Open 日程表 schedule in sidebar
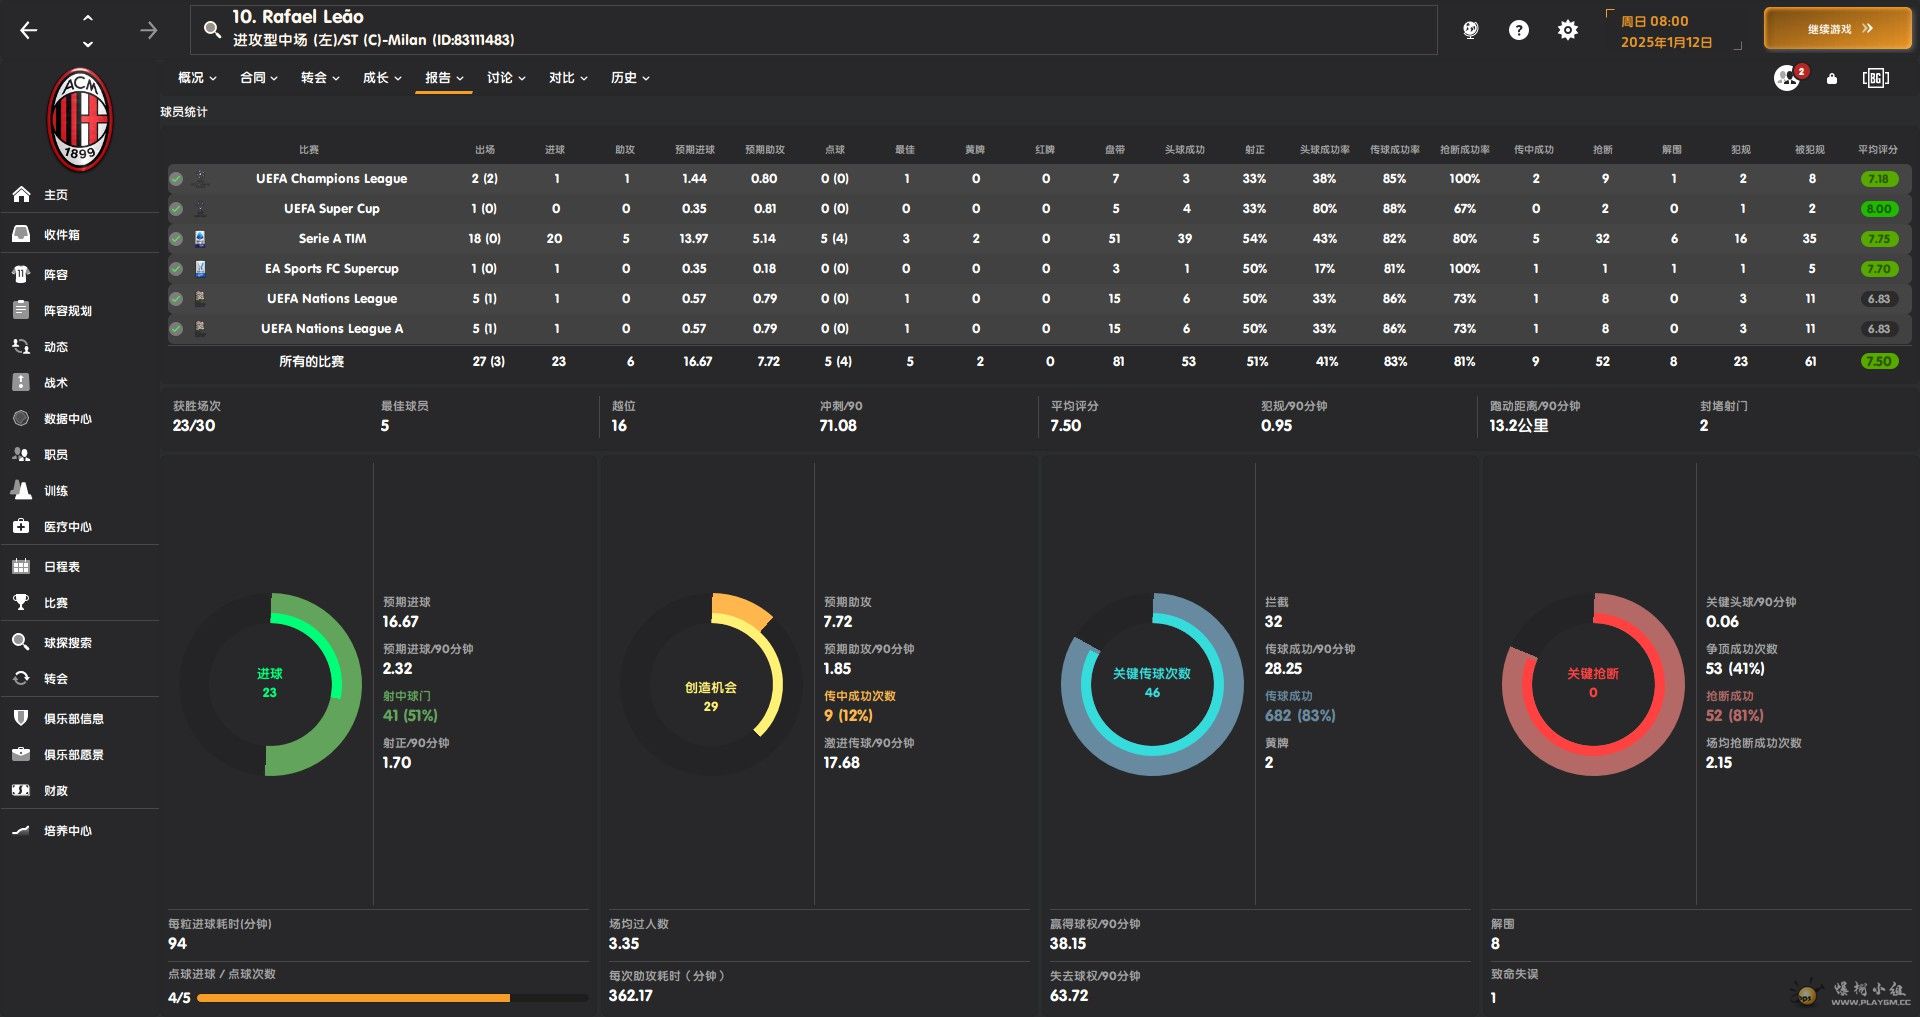This screenshot has height=1017, width=1920. tap(80, 567)
